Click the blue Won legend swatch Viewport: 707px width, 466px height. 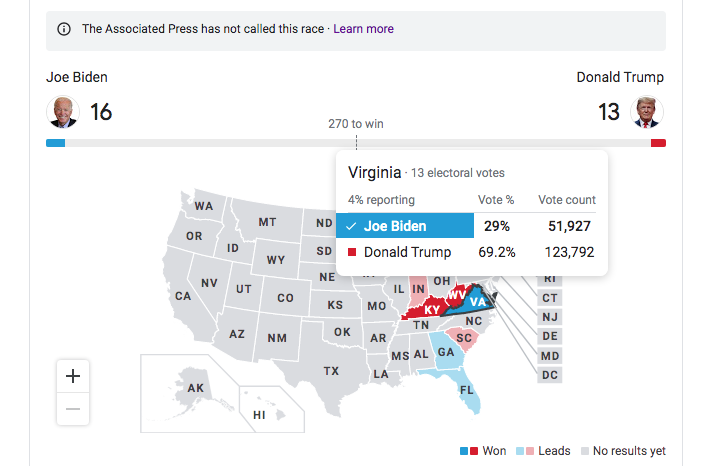coord(464,451)
